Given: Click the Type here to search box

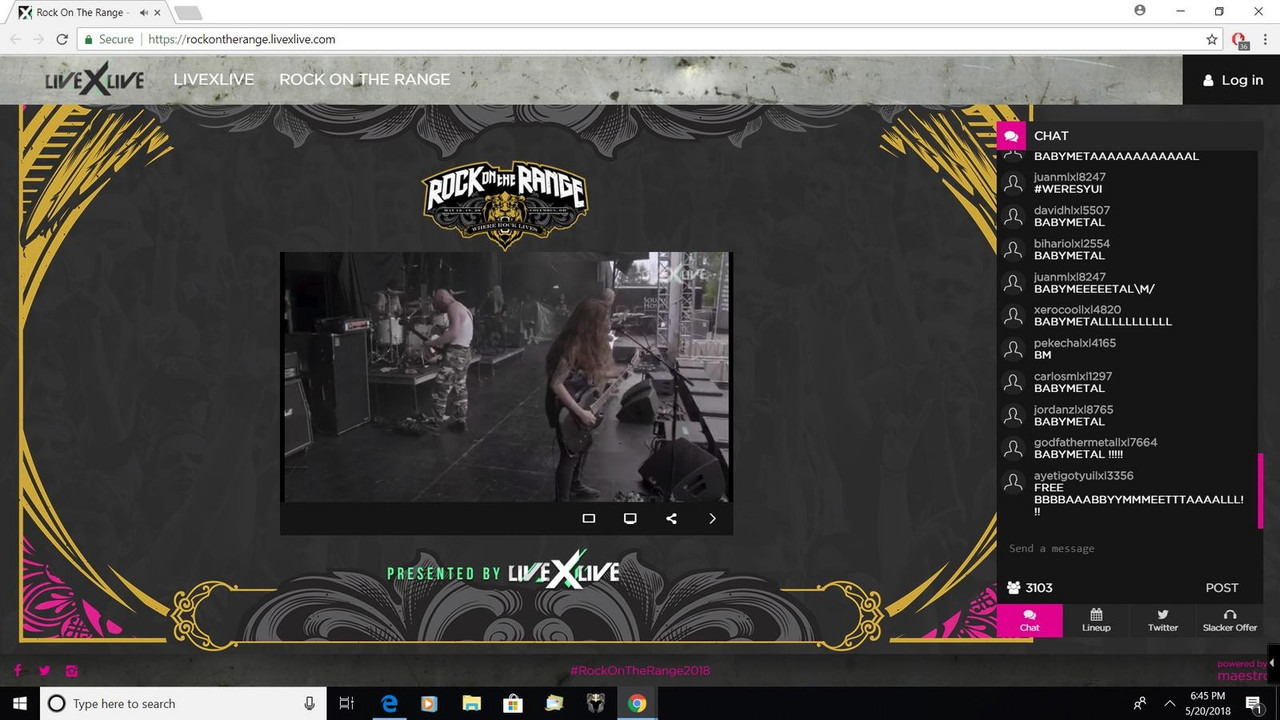Looking at the screenshot, I should 184,703.
